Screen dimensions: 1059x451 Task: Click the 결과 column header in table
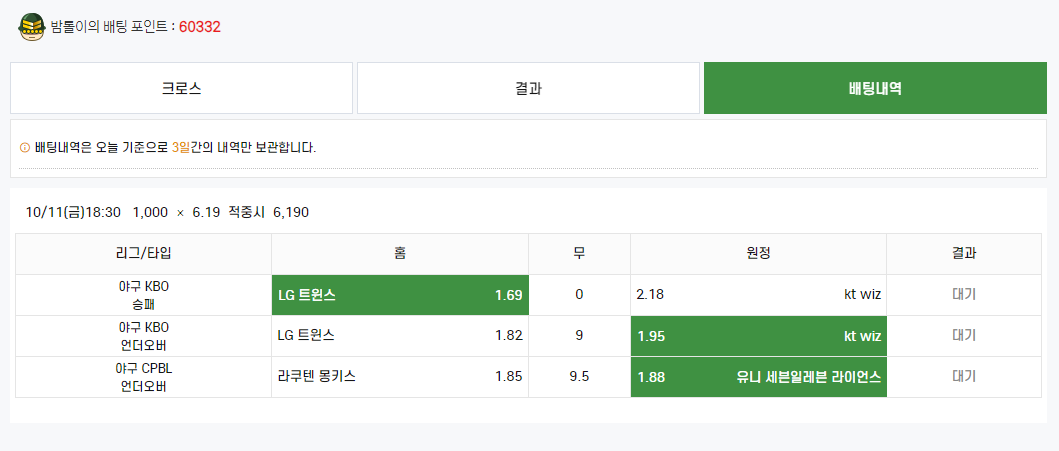point(964,254)
